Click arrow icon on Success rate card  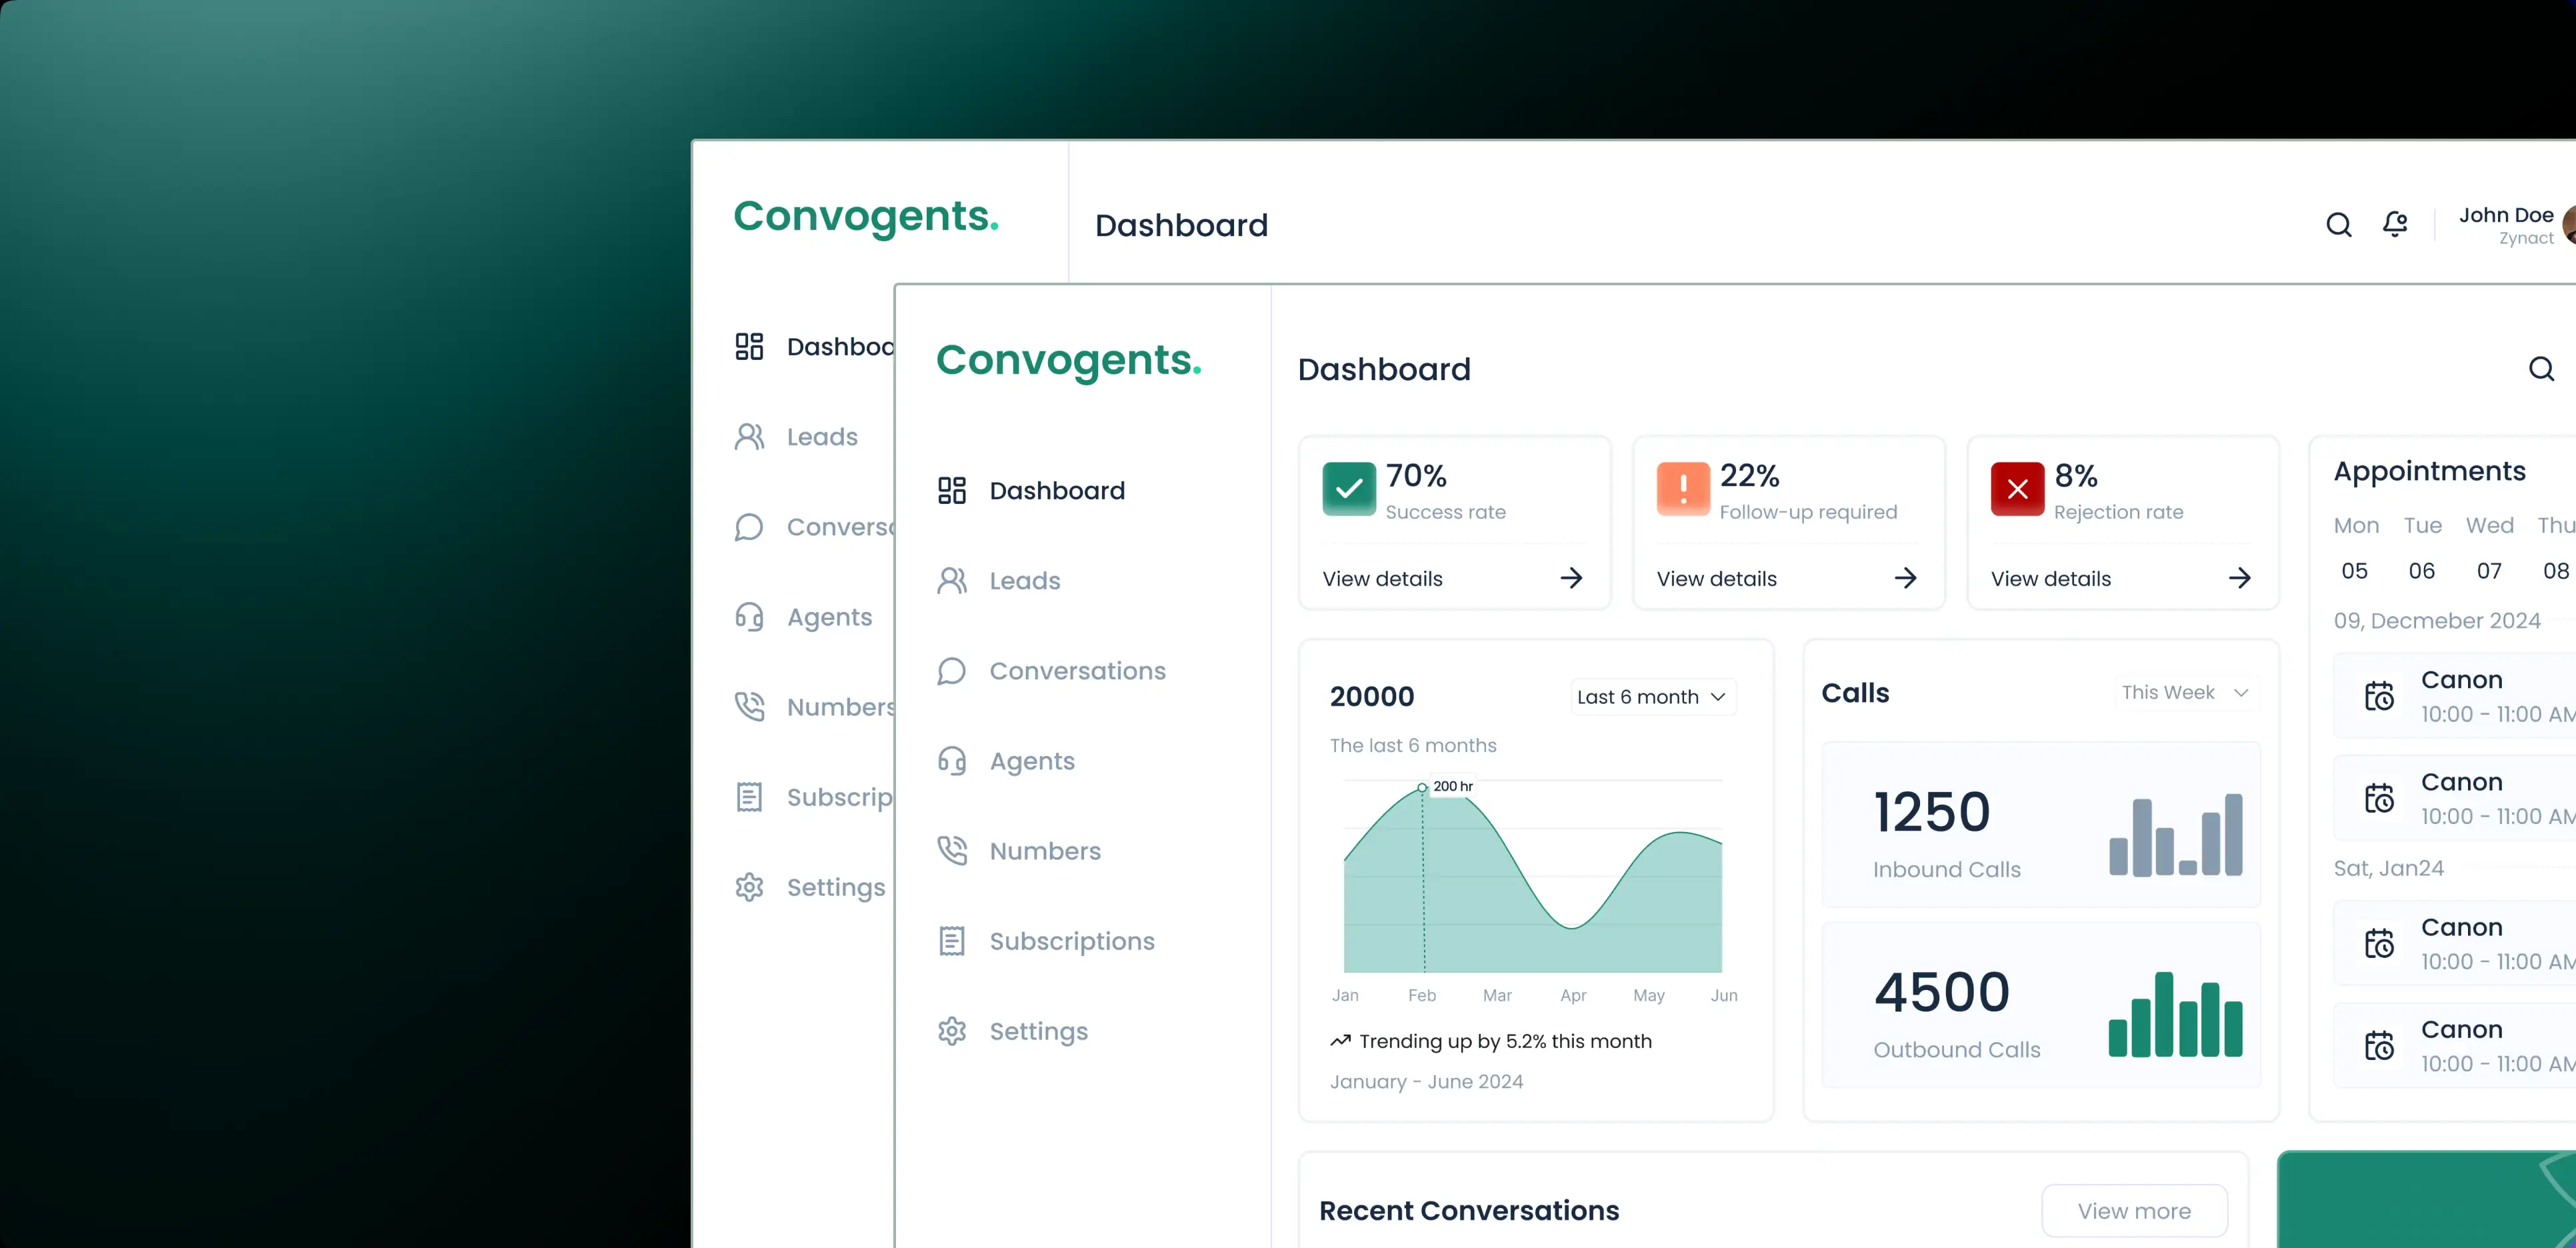click(x=1571, y=578)
